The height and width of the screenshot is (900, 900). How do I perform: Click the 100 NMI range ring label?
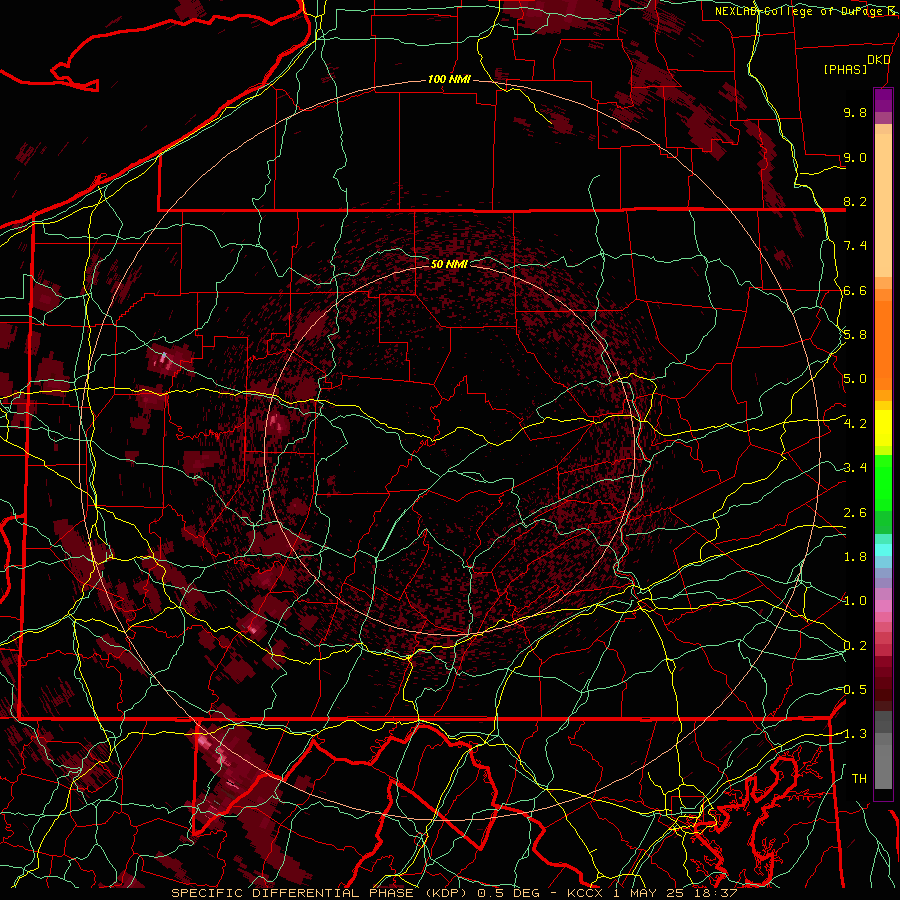449,79
